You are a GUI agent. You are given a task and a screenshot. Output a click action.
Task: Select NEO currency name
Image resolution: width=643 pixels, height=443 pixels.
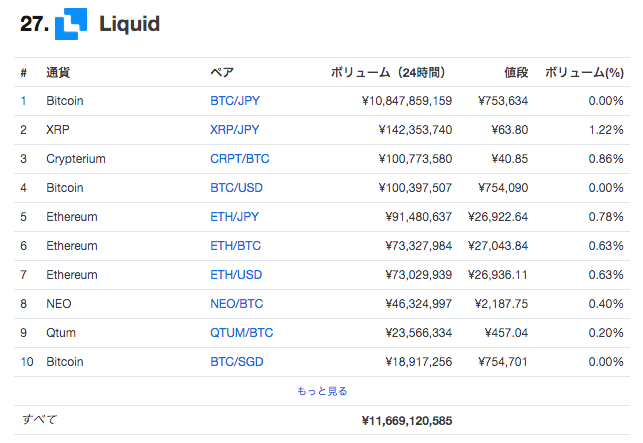[x=59, y=304]
